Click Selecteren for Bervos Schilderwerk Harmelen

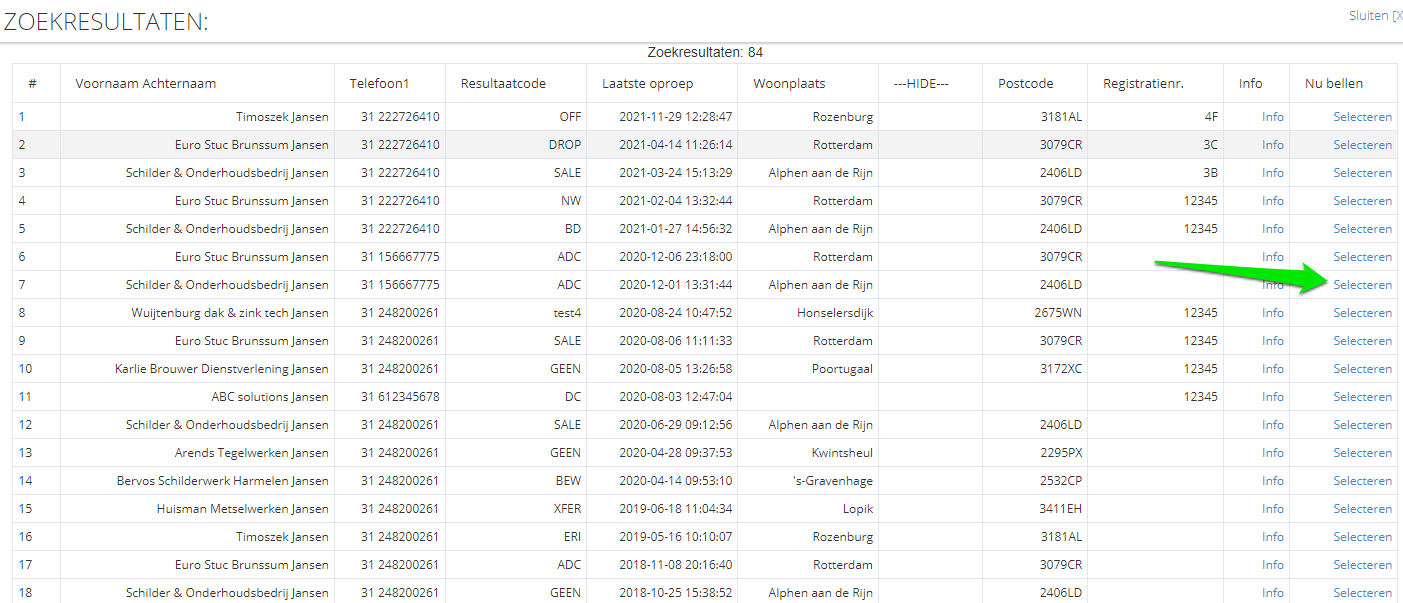[x=1362, y=481]
